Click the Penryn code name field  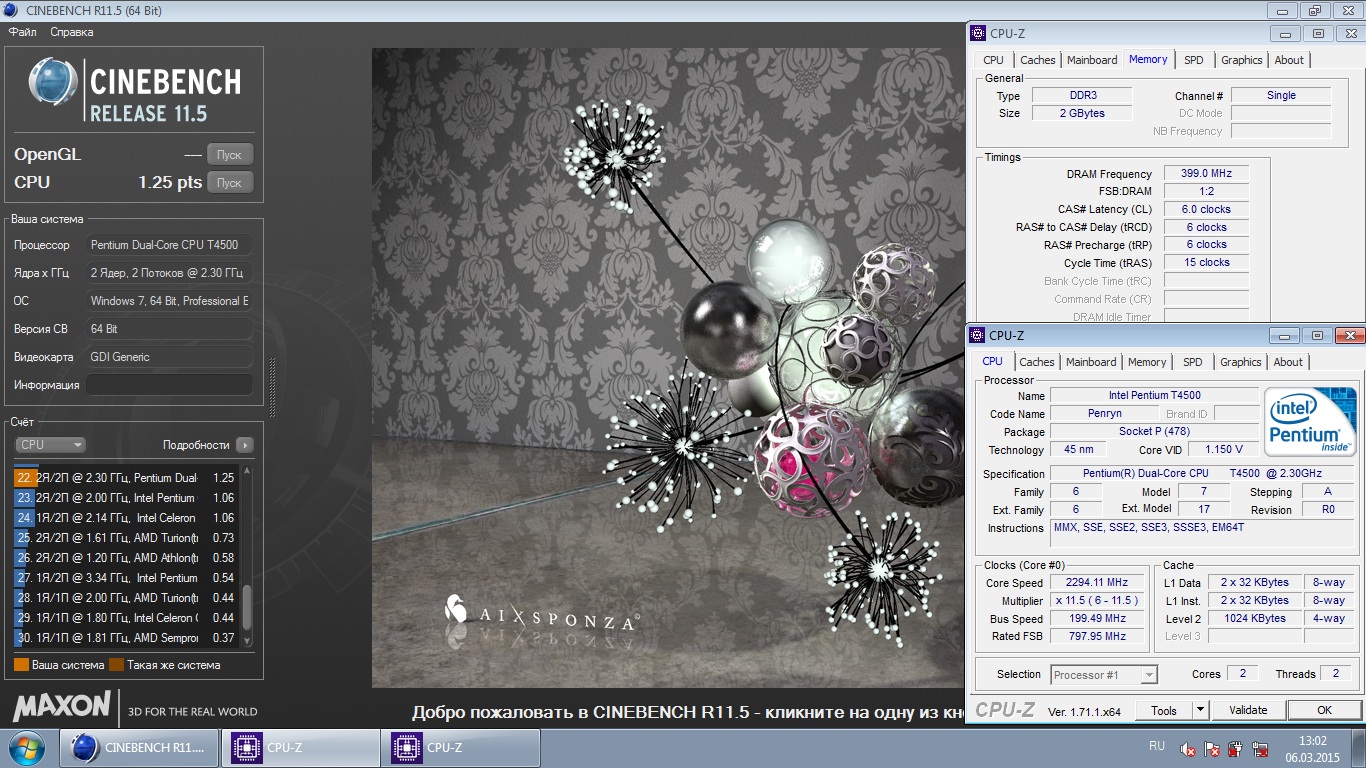click(x=1105, y=414)
